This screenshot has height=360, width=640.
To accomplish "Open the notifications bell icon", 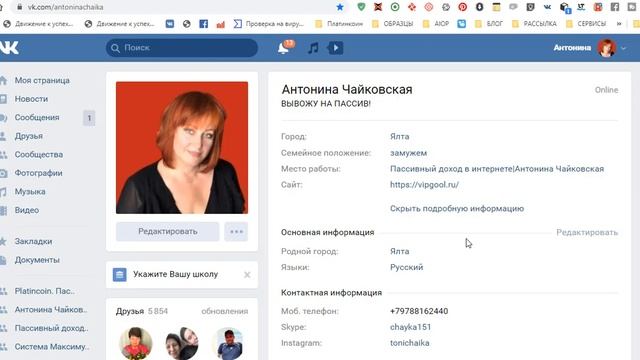I will point(283,48).
